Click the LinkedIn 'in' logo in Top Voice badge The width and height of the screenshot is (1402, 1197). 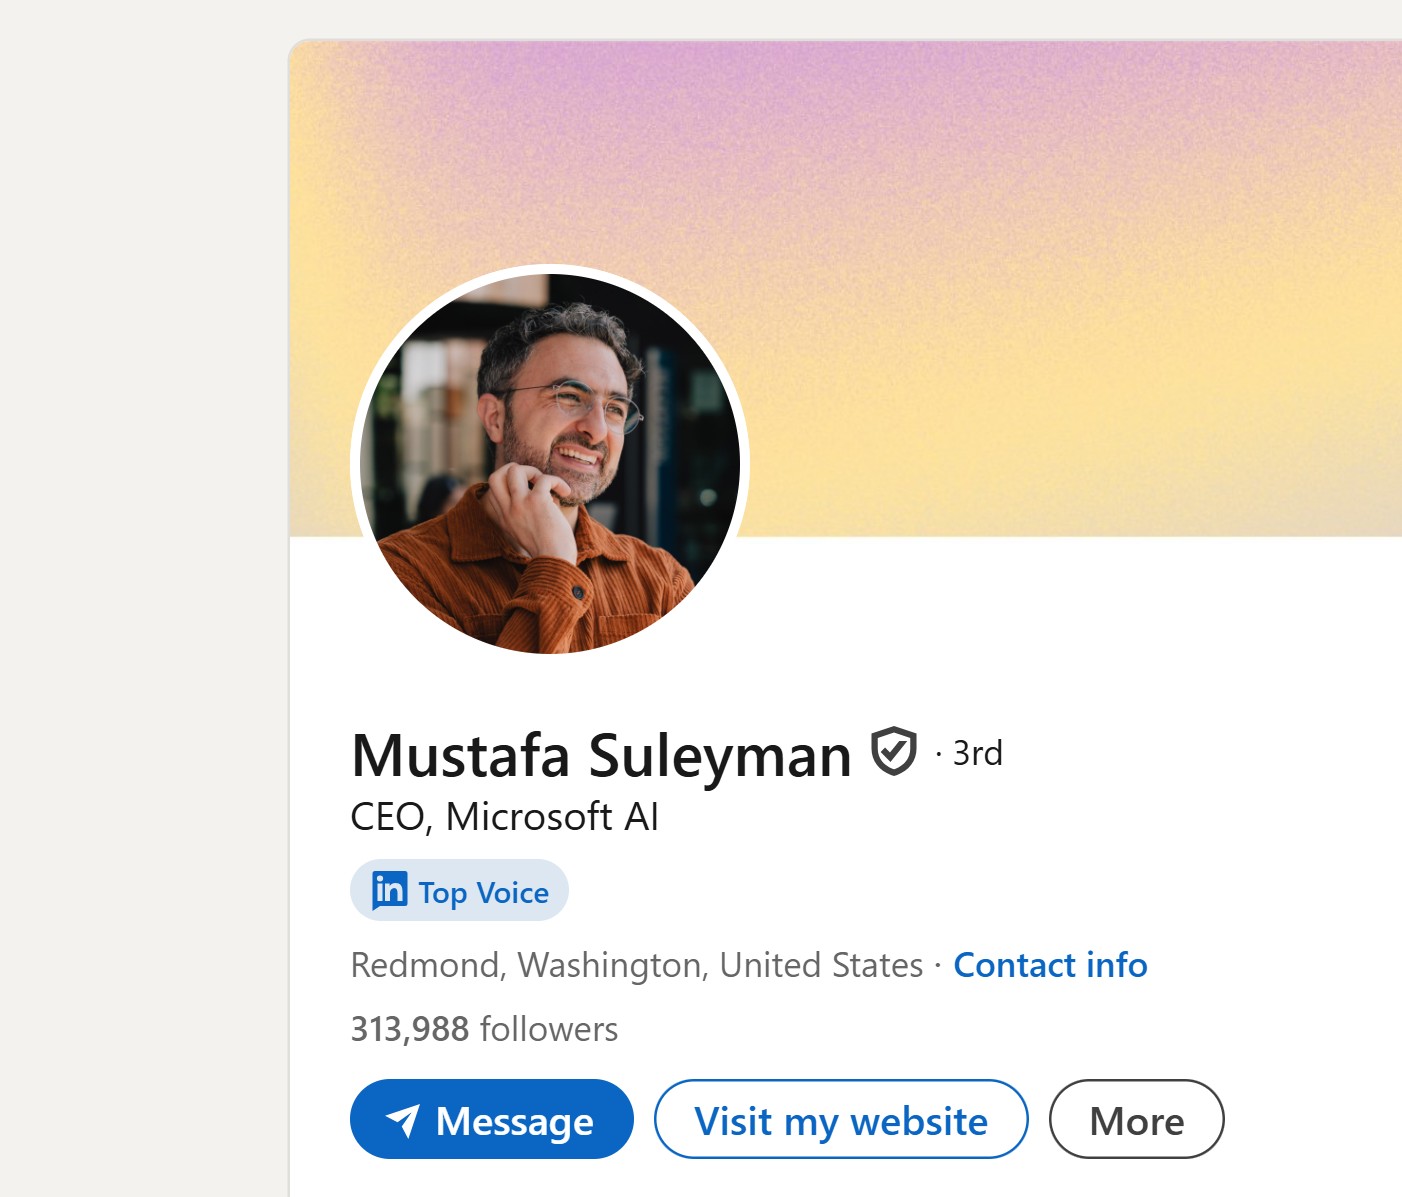[x=389, y=890]
